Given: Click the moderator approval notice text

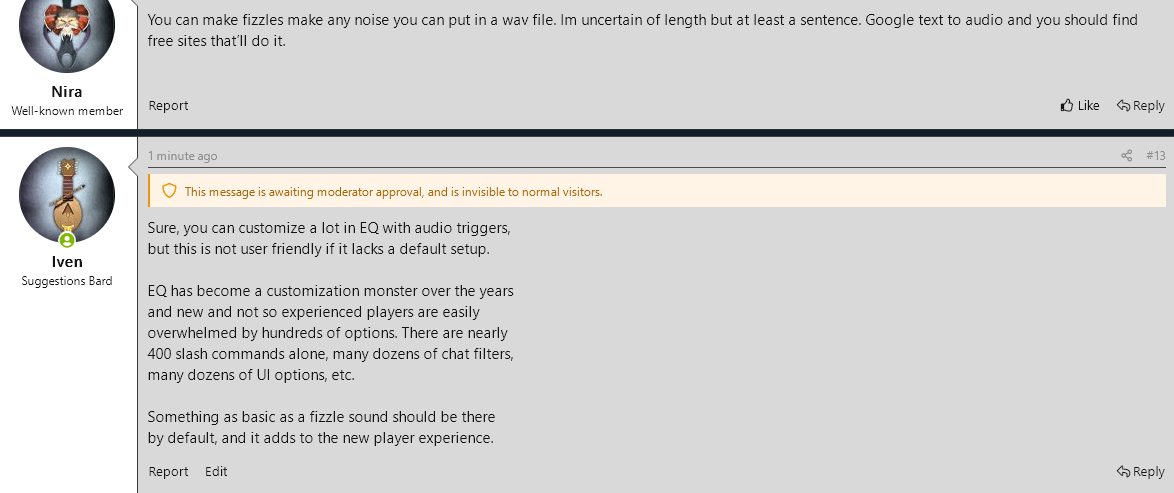Looking at the screenshot, I should [x=393, y=192].
